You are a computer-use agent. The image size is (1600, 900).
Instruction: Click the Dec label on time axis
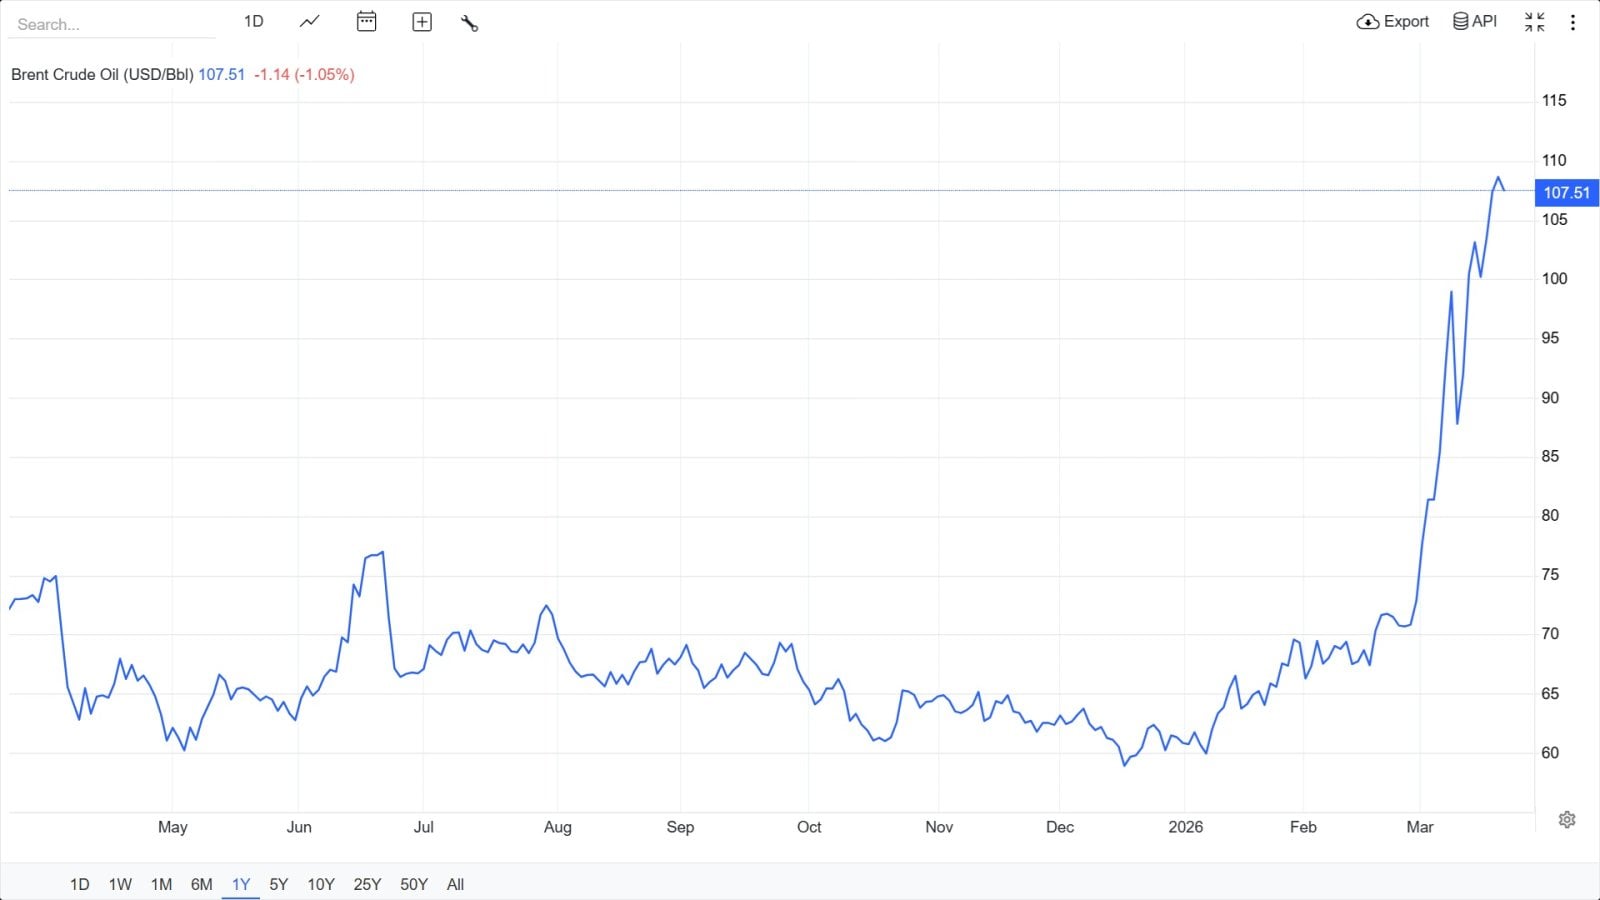point(1060,827)
